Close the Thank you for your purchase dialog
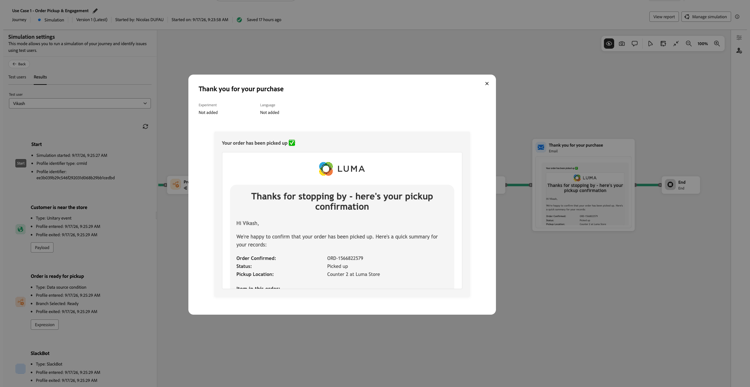Image resolution: width=750 pixels, height=387 pixels. (x=487, y=84)
